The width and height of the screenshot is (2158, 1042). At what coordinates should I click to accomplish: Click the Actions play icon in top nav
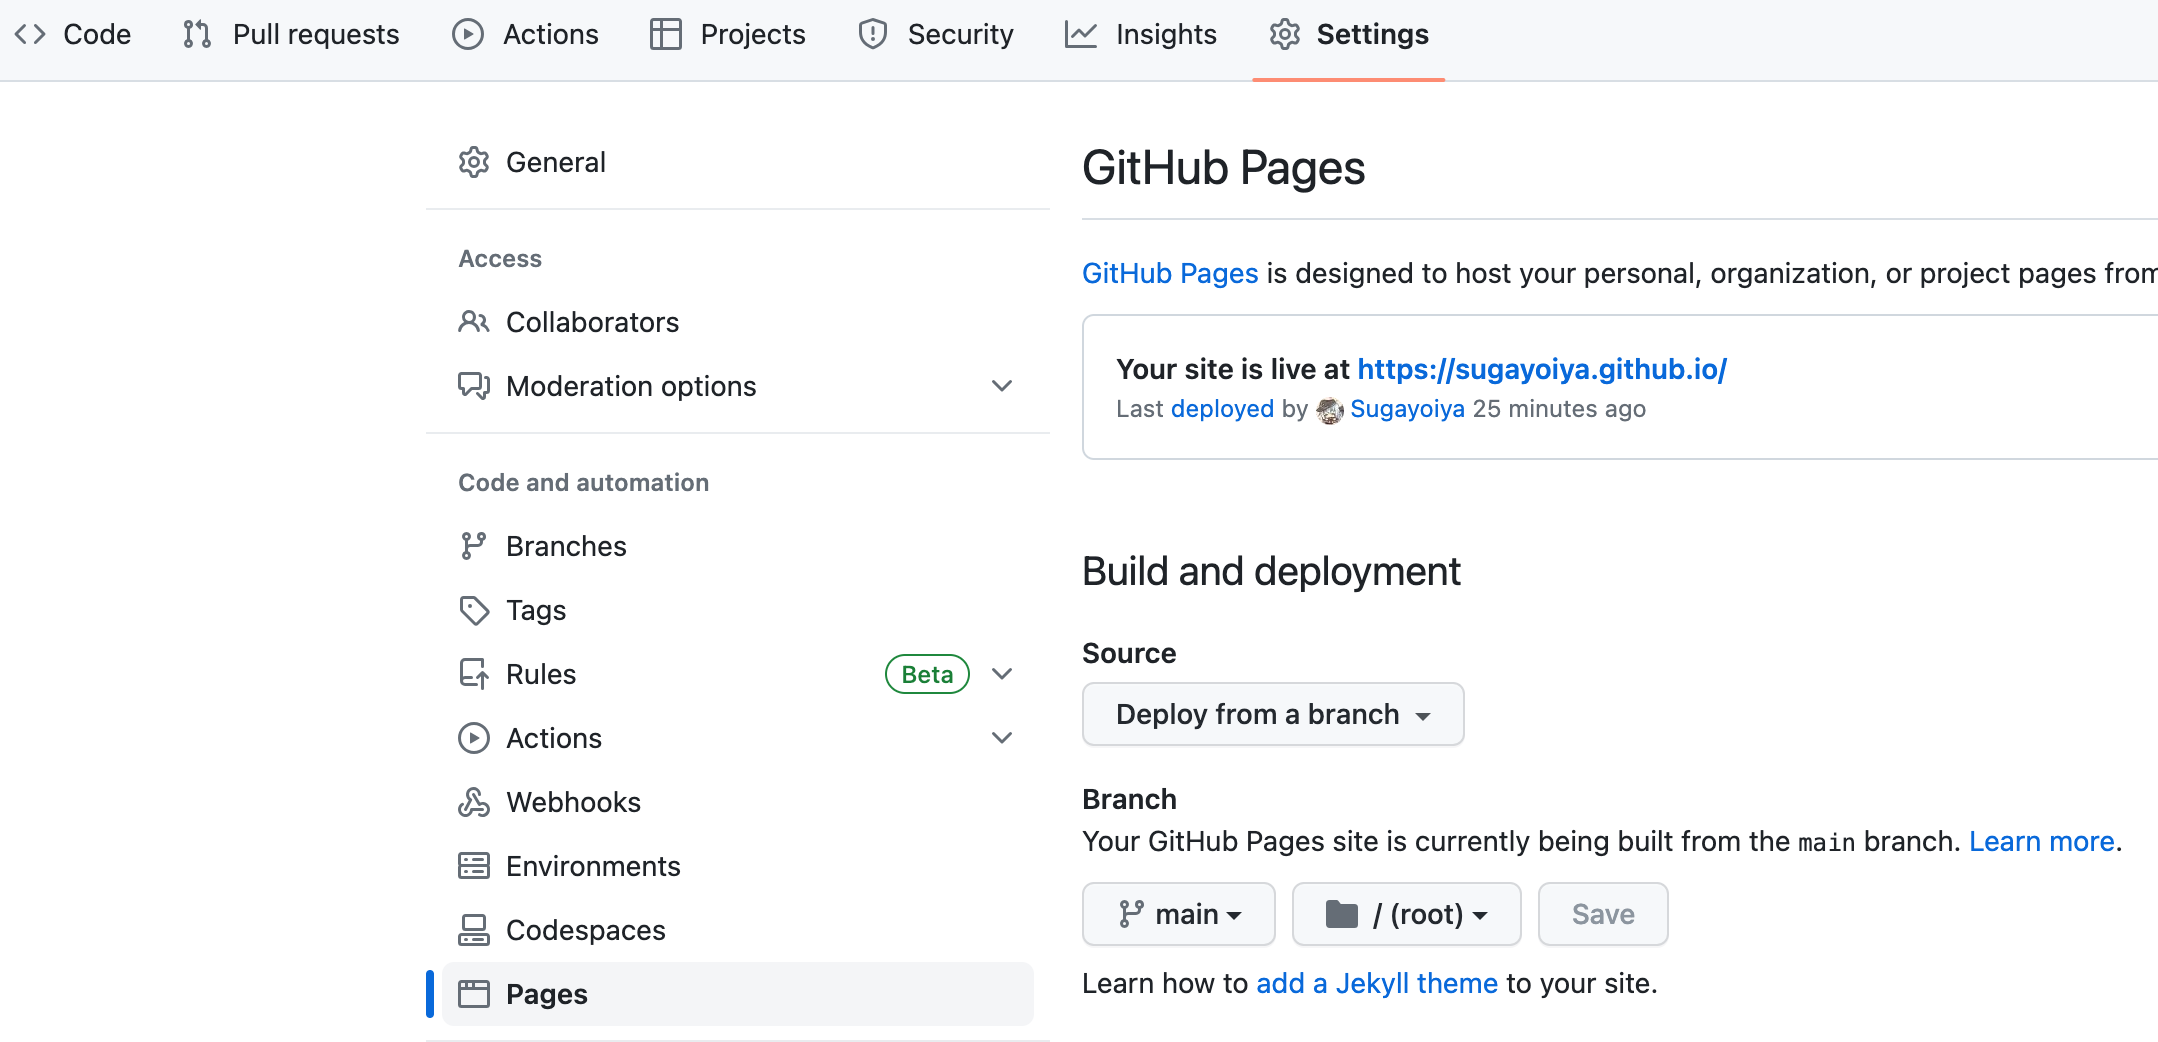[468, 34]
